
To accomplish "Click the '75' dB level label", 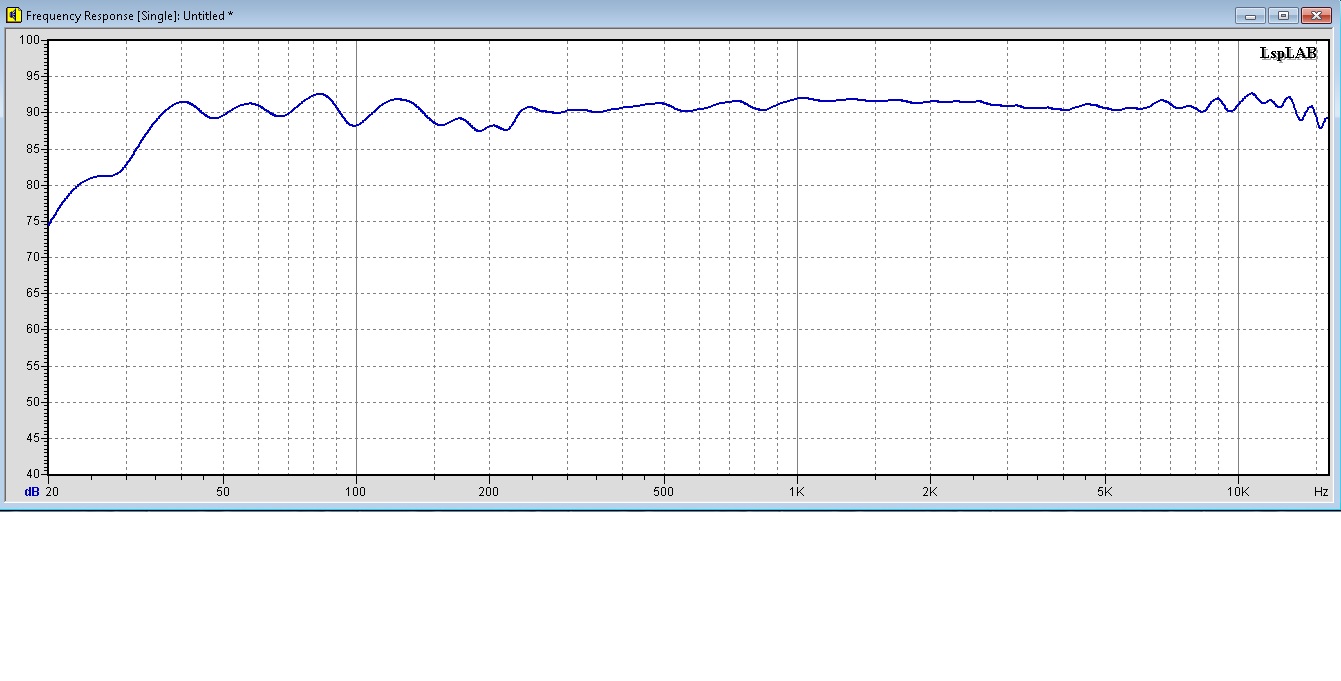I will coord(32,221).
